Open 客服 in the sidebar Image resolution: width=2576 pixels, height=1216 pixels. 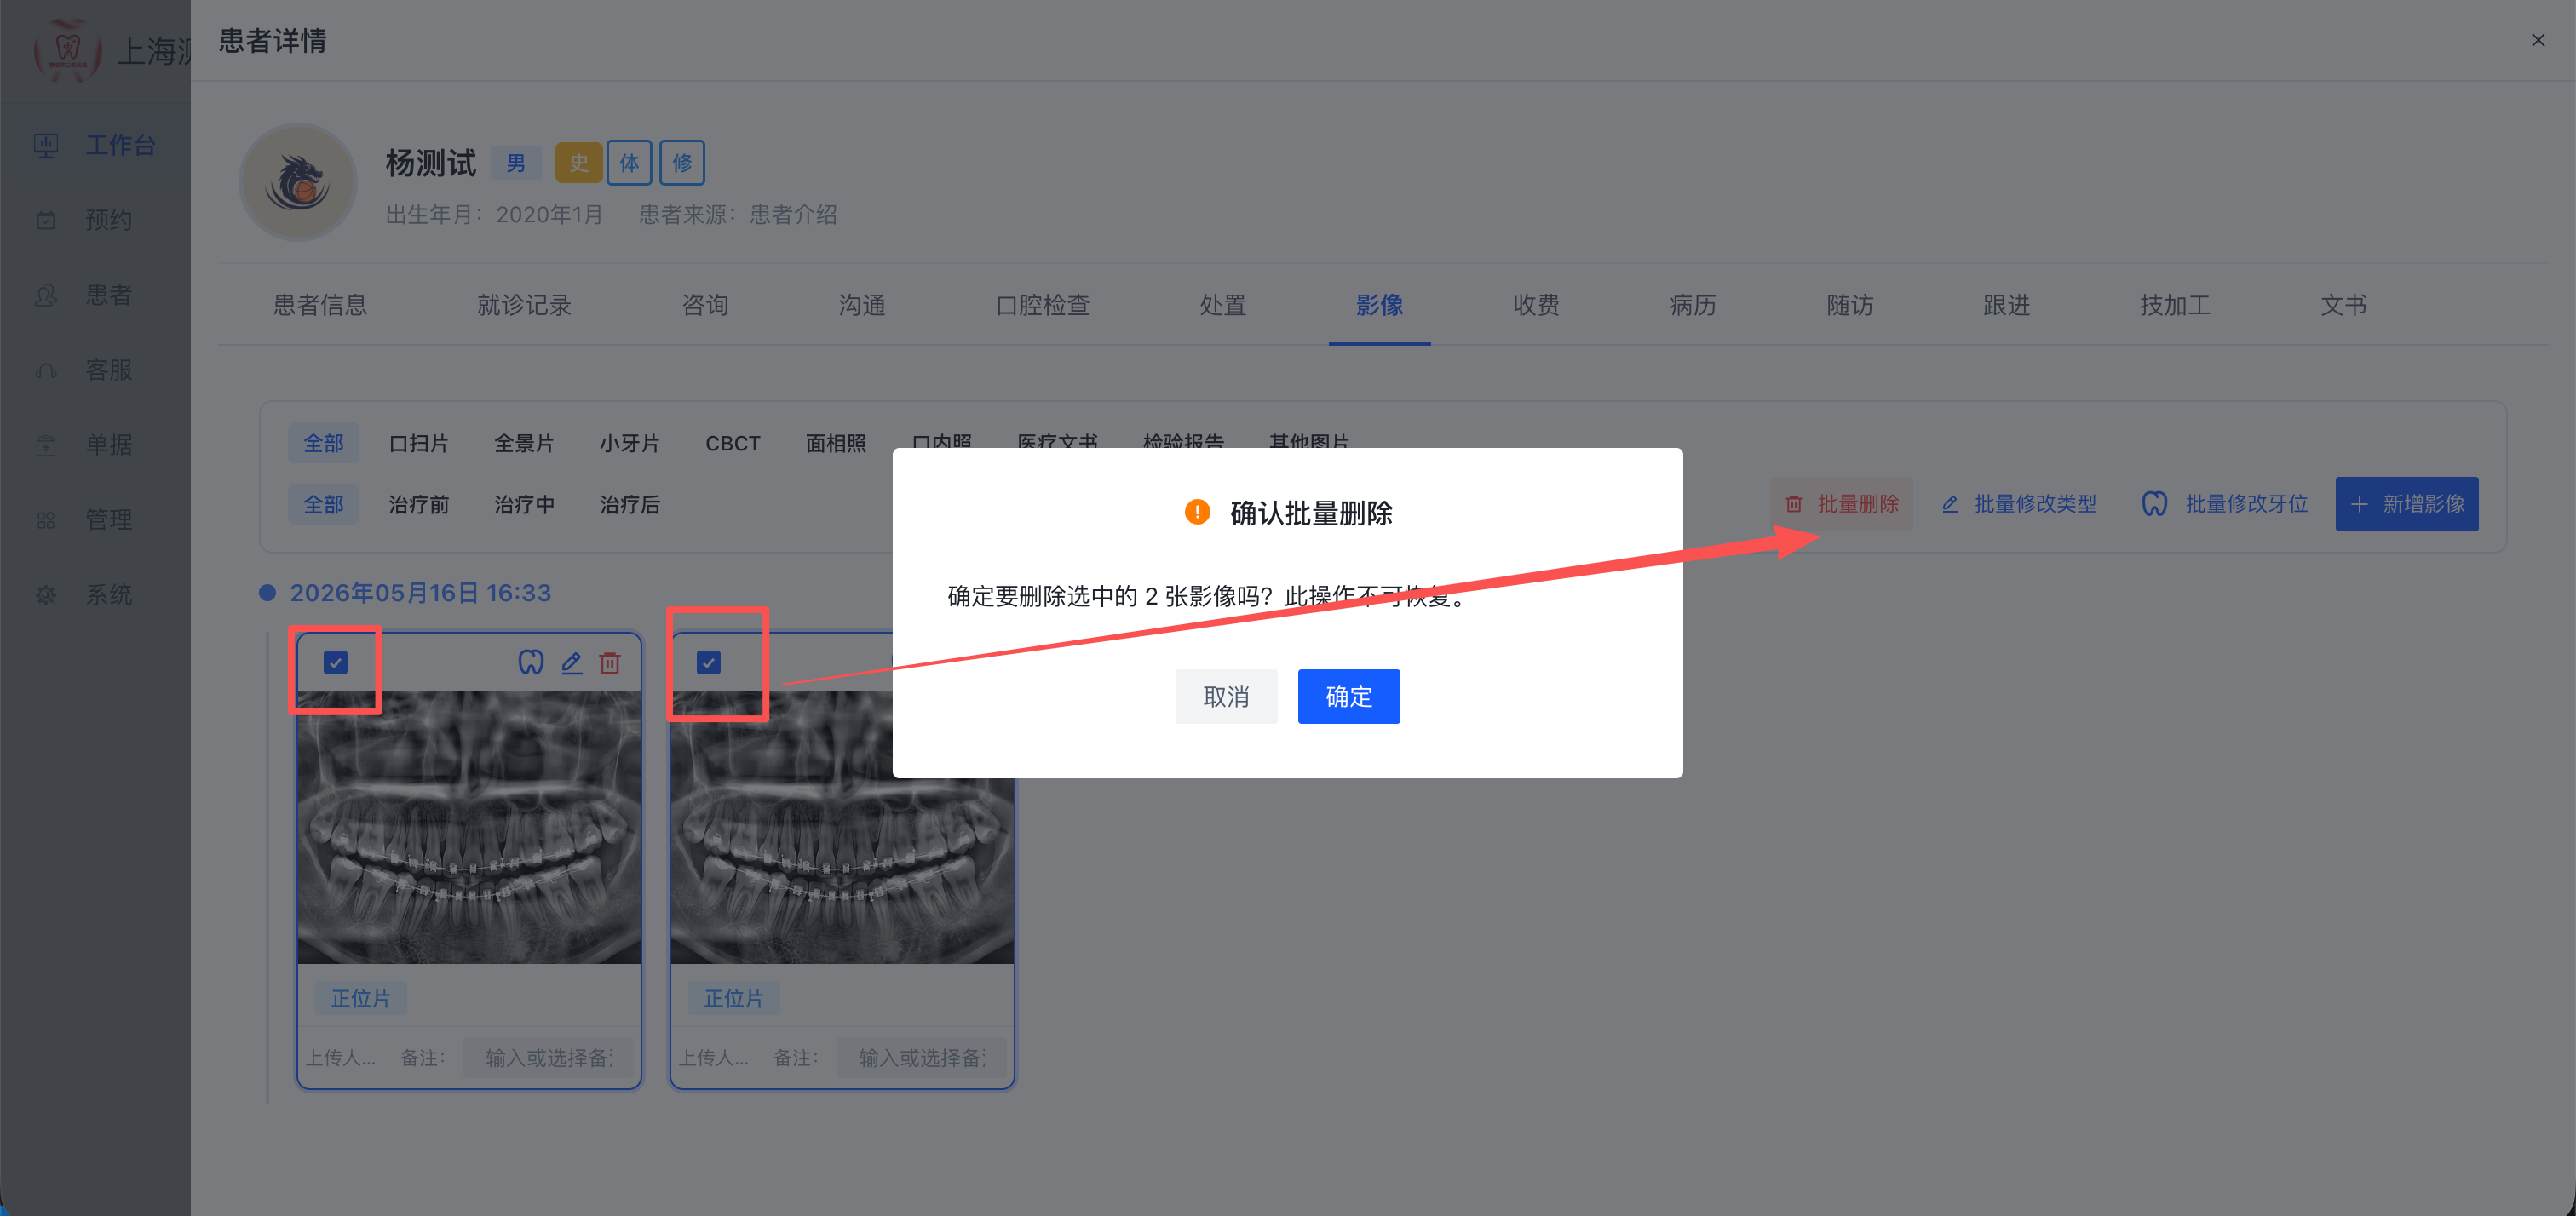coord(95,370)
